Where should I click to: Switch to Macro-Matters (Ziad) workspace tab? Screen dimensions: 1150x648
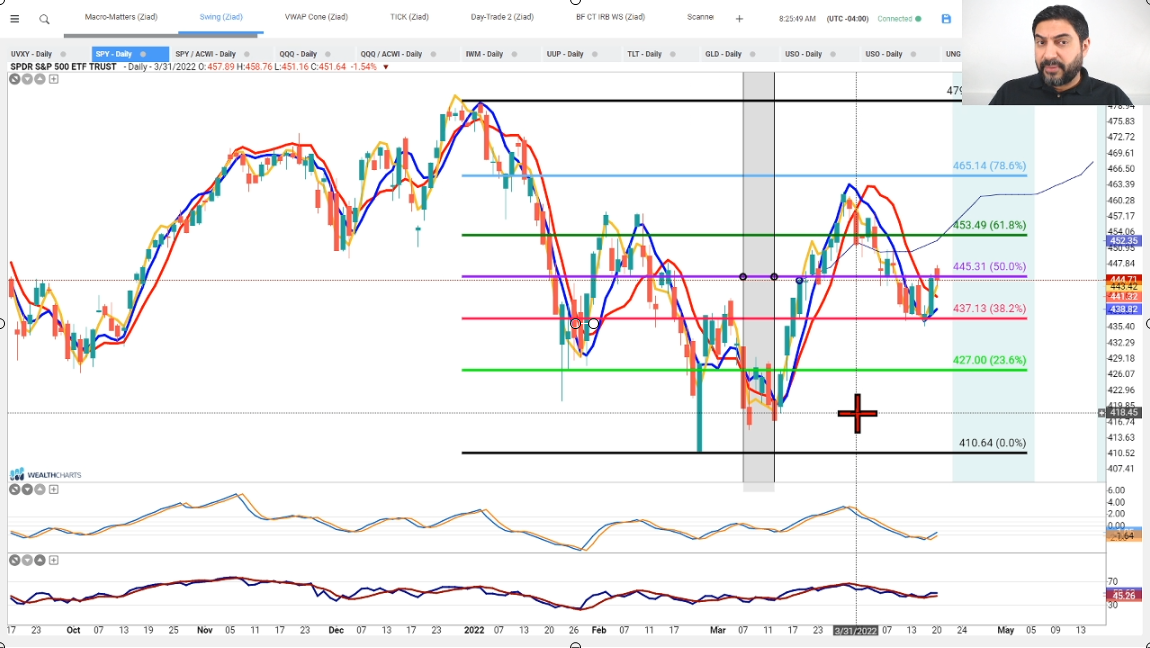click(121, 17)
